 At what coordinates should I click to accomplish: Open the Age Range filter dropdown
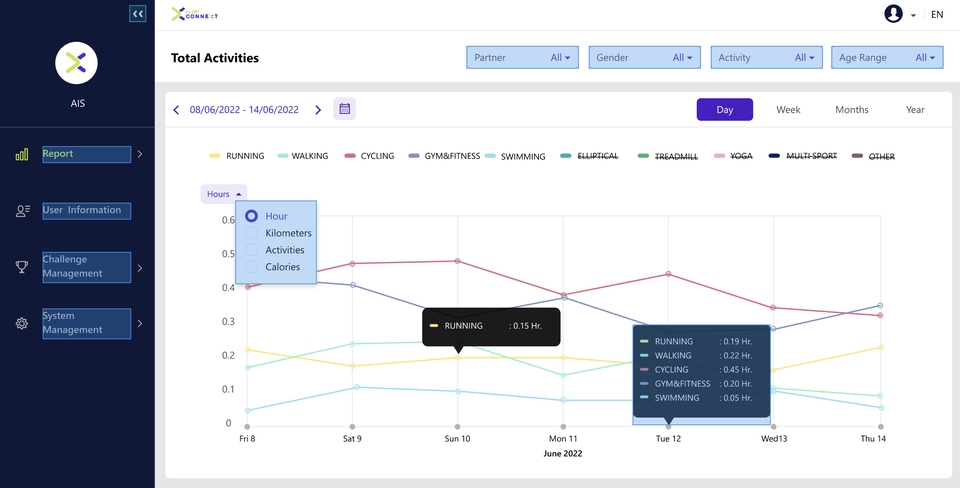coord(887,58)
